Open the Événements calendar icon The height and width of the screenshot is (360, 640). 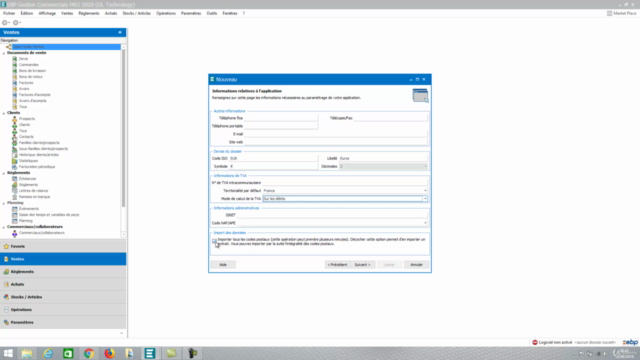pyautogui.click(x=15, y=209)
